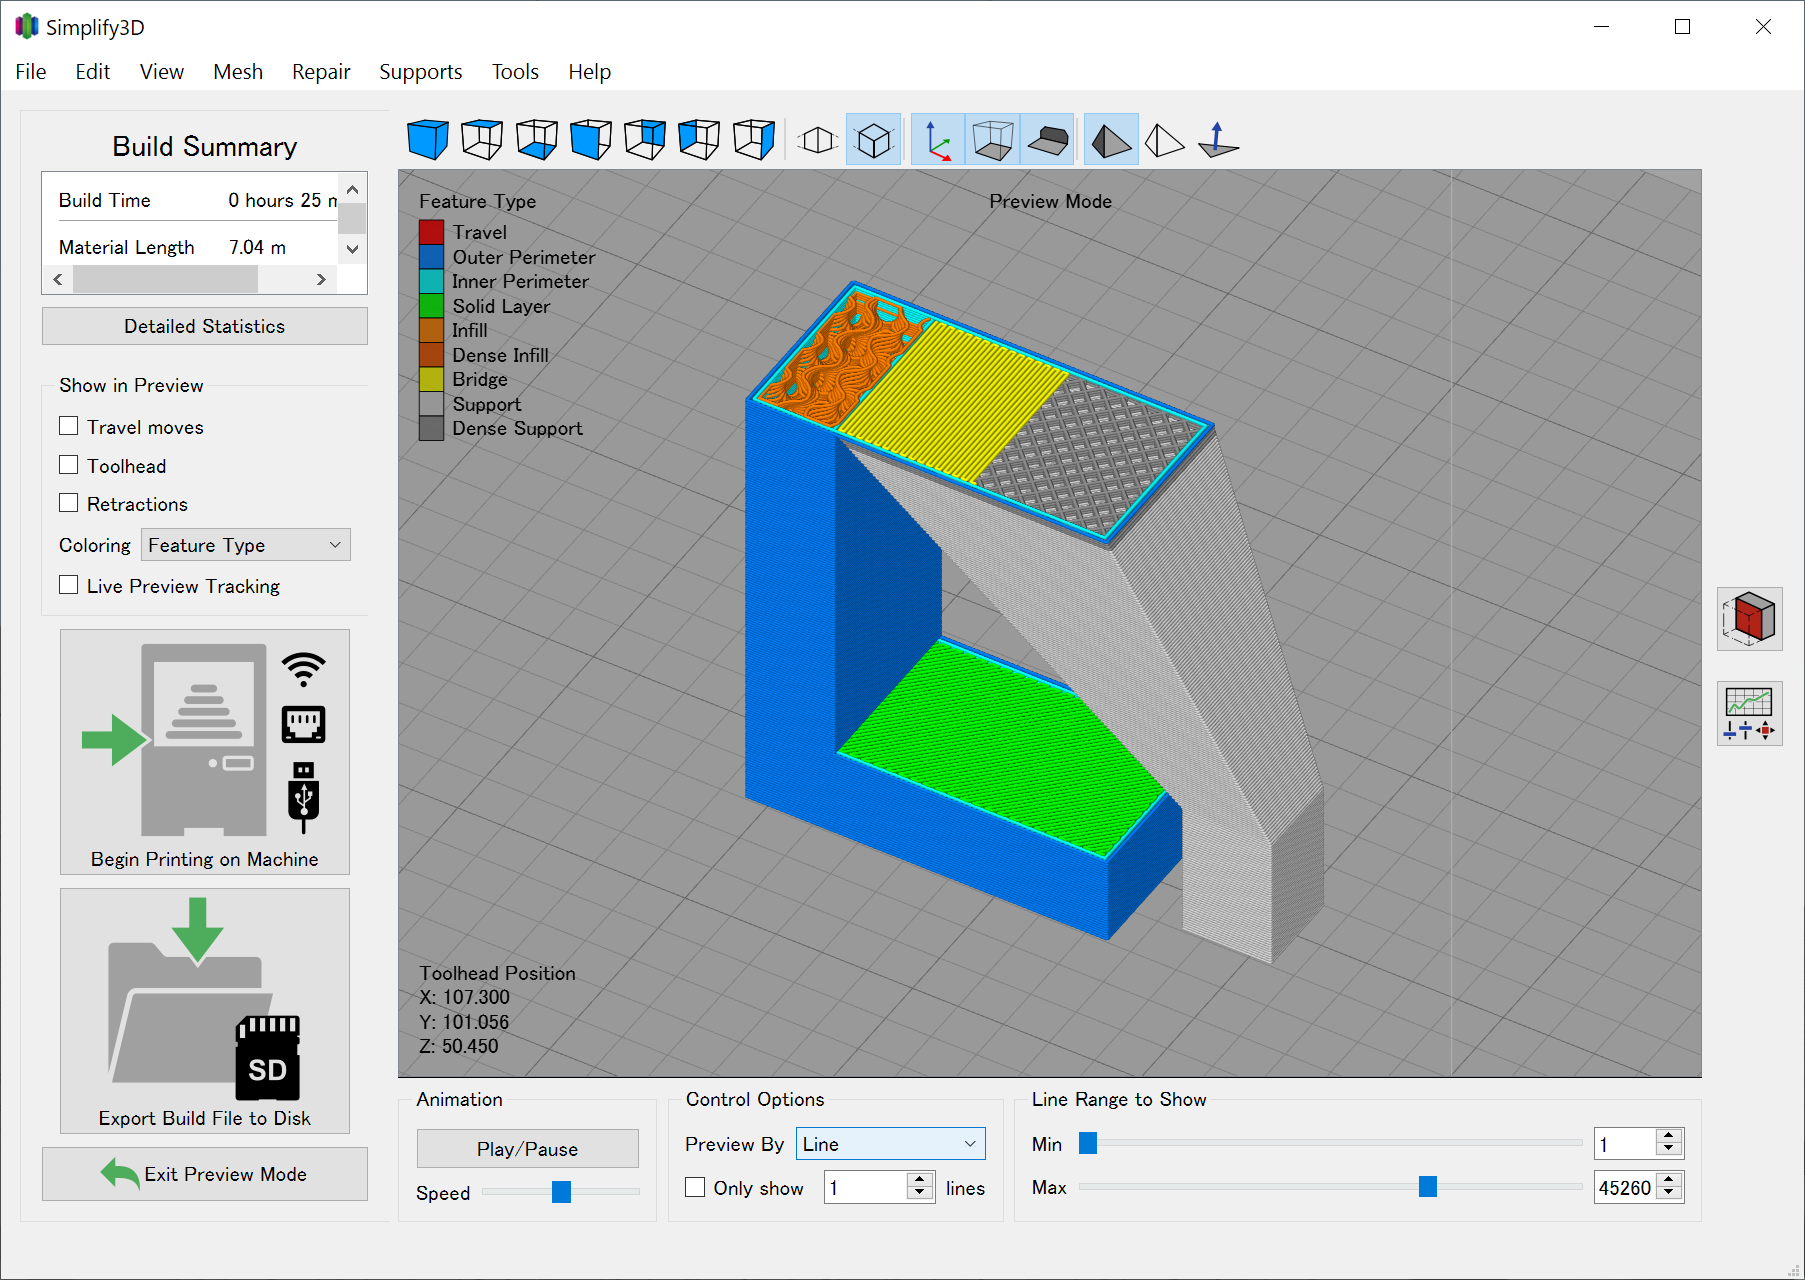Select solid model rendering icon
This screenshot has width=1805, height=1280.
pos(1111,140)
